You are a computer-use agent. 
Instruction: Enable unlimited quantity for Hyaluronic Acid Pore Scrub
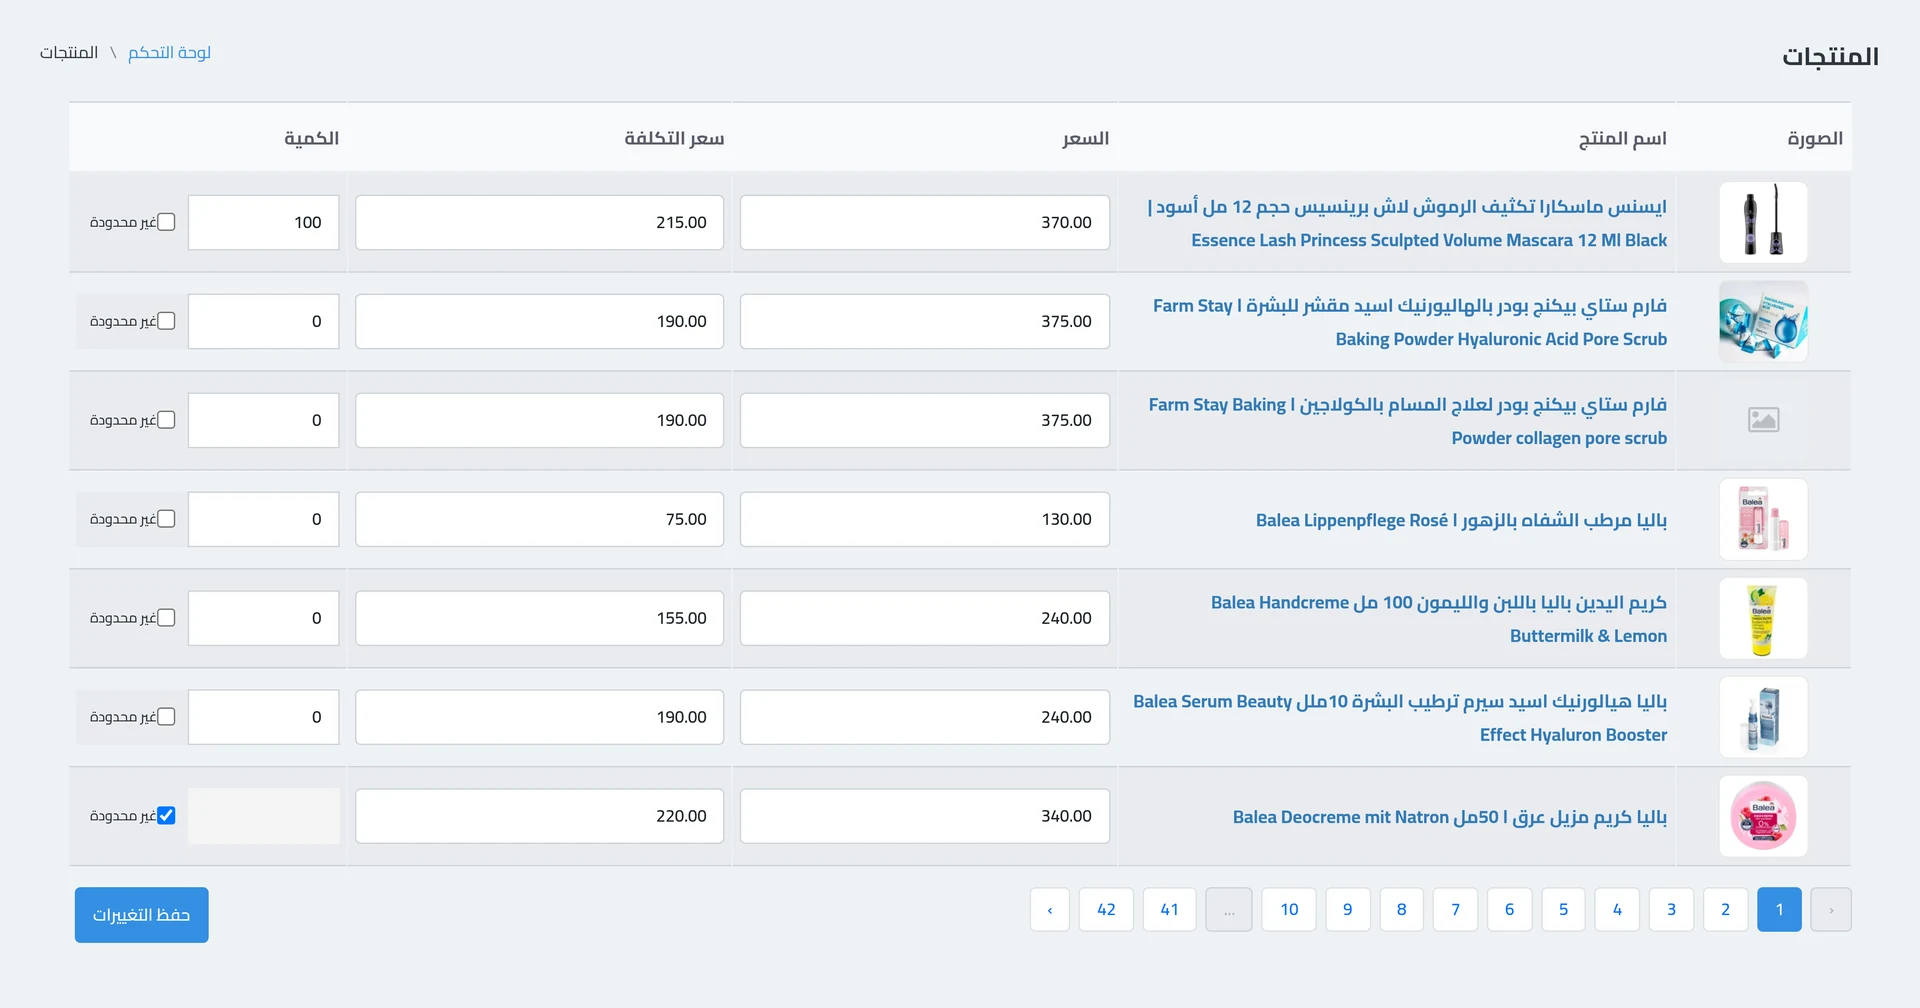point(166,321)
